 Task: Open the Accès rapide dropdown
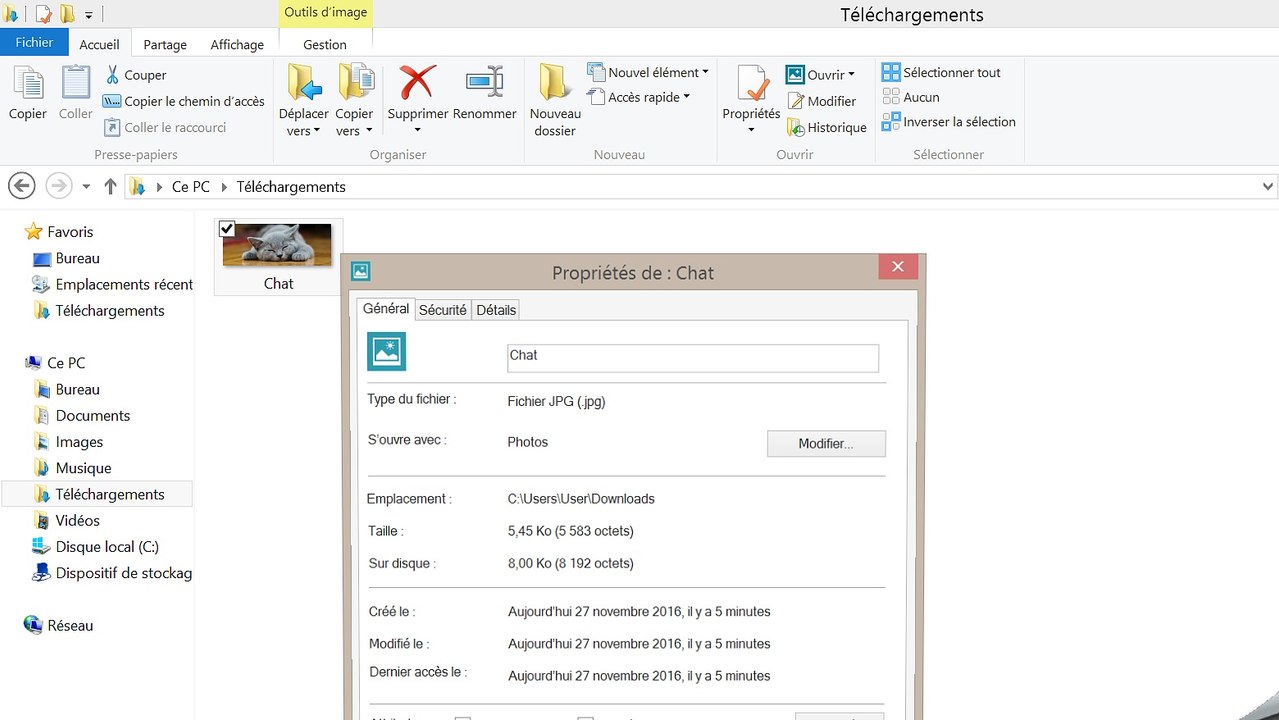point(640,97)
